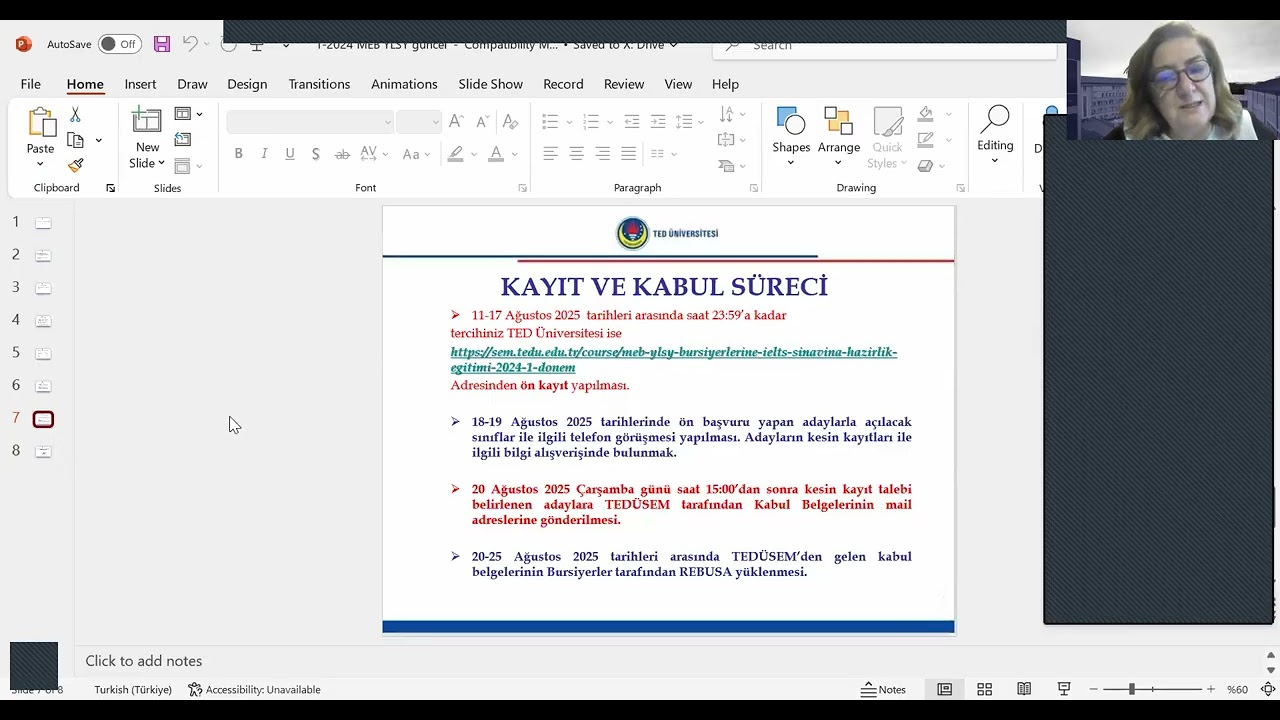Expand the Paste options arrow
The height and width of the screenshot is (720, 1280).
click(x=41, y=164)
